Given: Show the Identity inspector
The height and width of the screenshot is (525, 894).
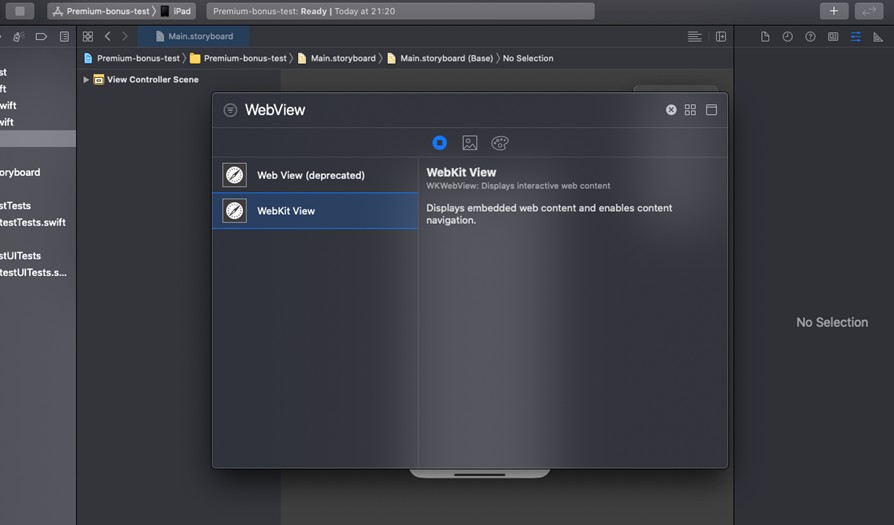Looking at the screenshot, I should click(x=833, y=36).
